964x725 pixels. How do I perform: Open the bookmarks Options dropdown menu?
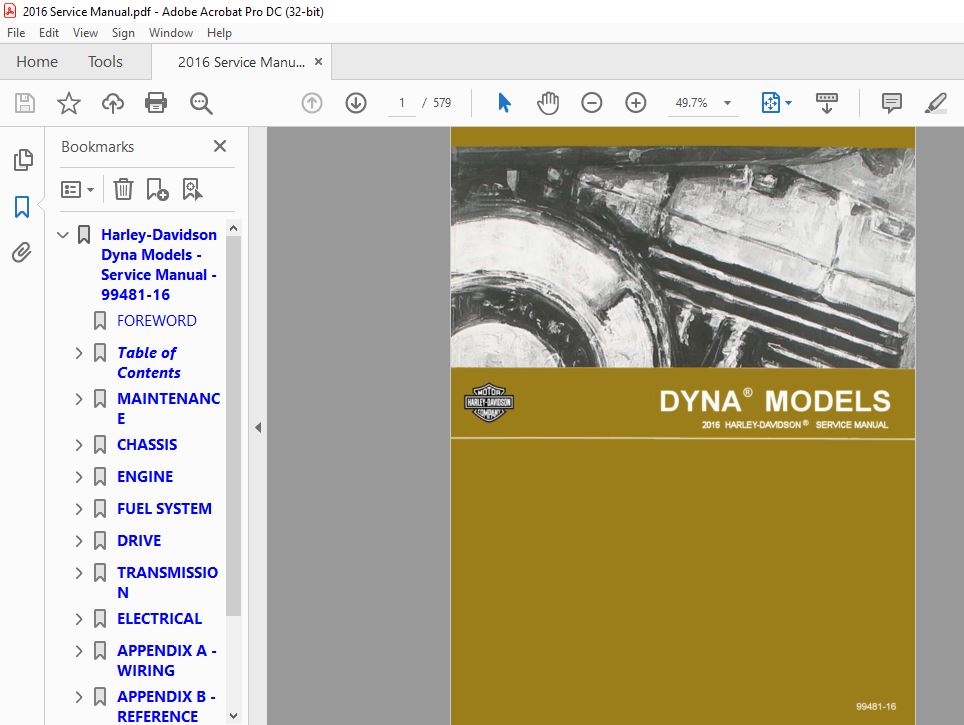(77, 189)
